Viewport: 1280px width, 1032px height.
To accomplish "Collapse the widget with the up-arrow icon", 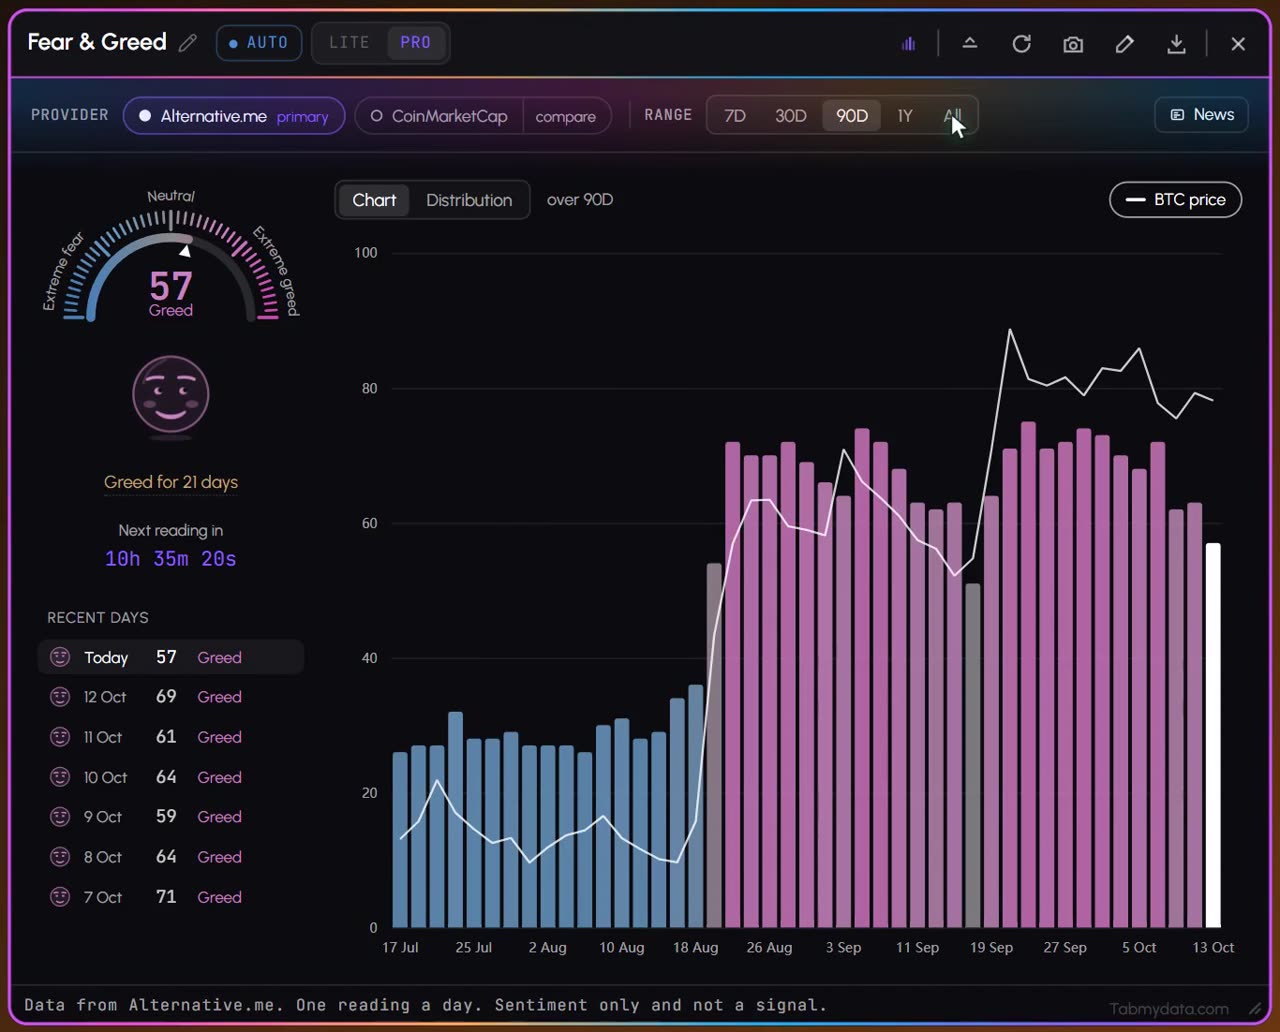I will (969, 43).
